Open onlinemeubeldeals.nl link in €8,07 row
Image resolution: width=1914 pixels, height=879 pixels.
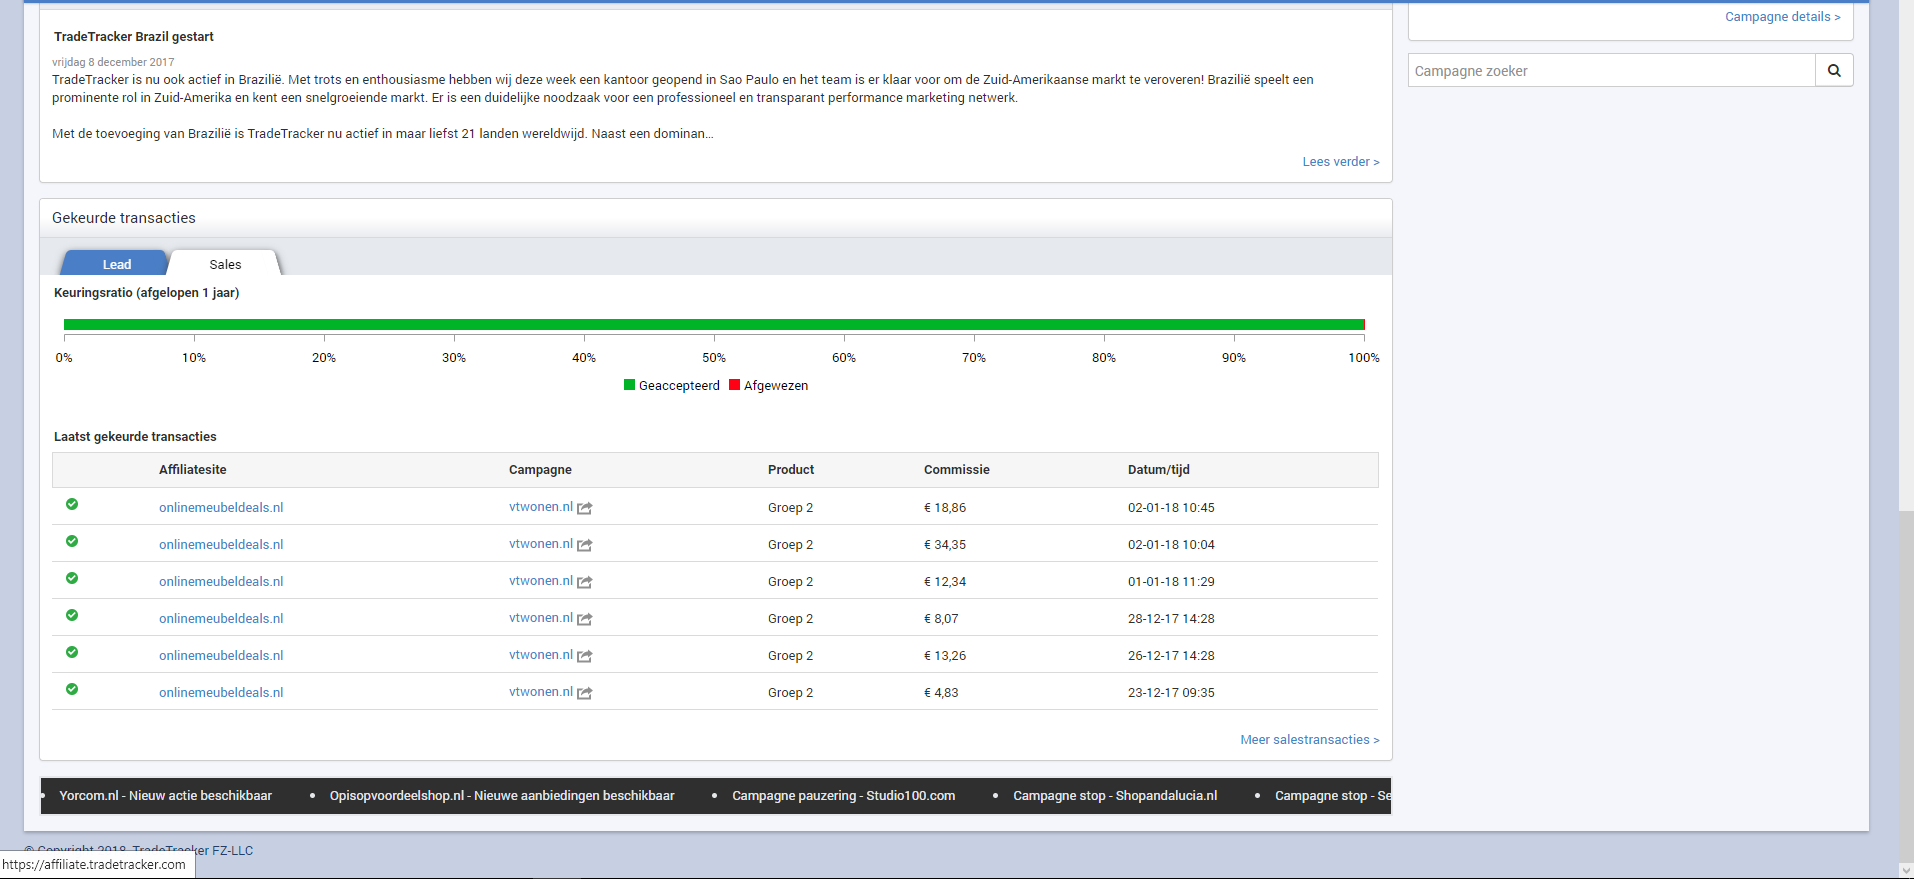[x=221, y=619]
